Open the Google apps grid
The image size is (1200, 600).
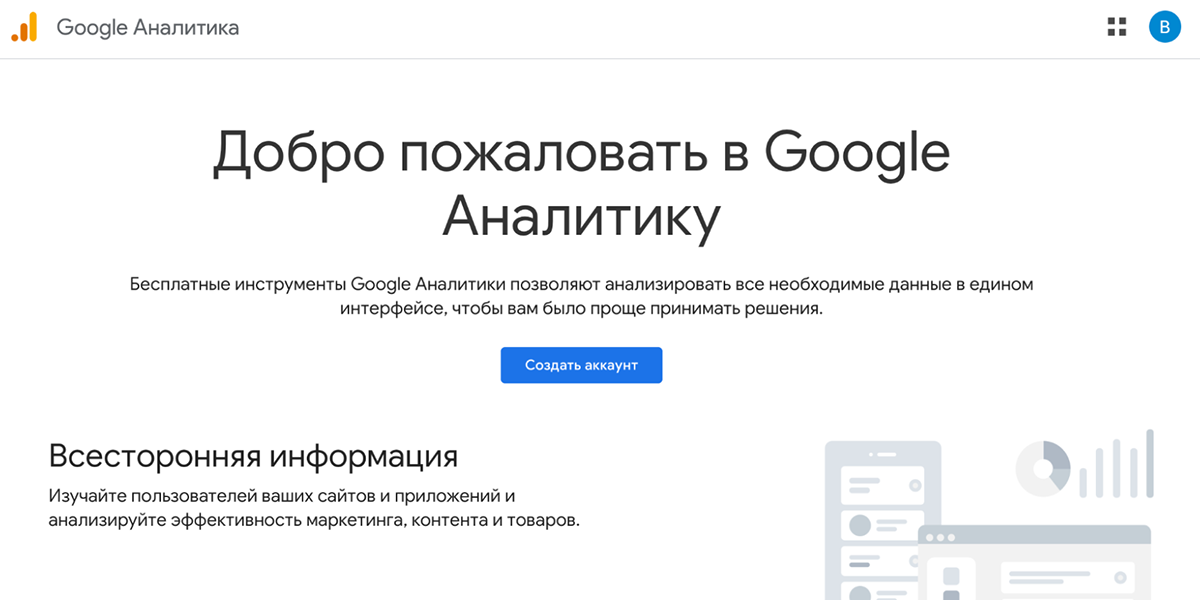[1117, 27]
